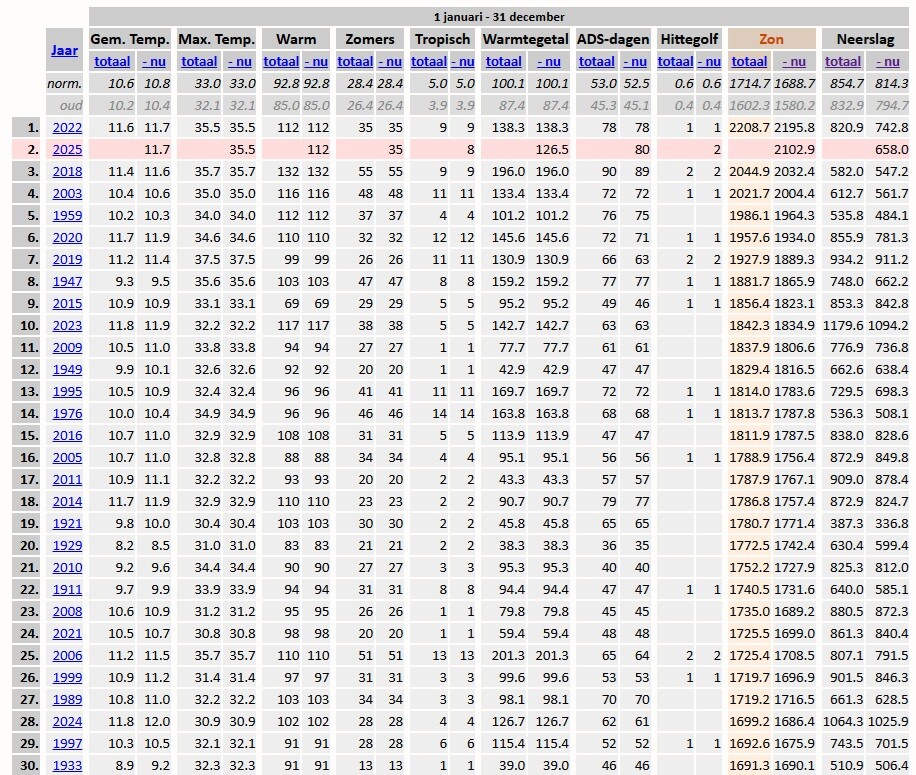The image size is (916, 775).
Task: Click the highlighted Zon column header
Action: click(x=771, y=39)
